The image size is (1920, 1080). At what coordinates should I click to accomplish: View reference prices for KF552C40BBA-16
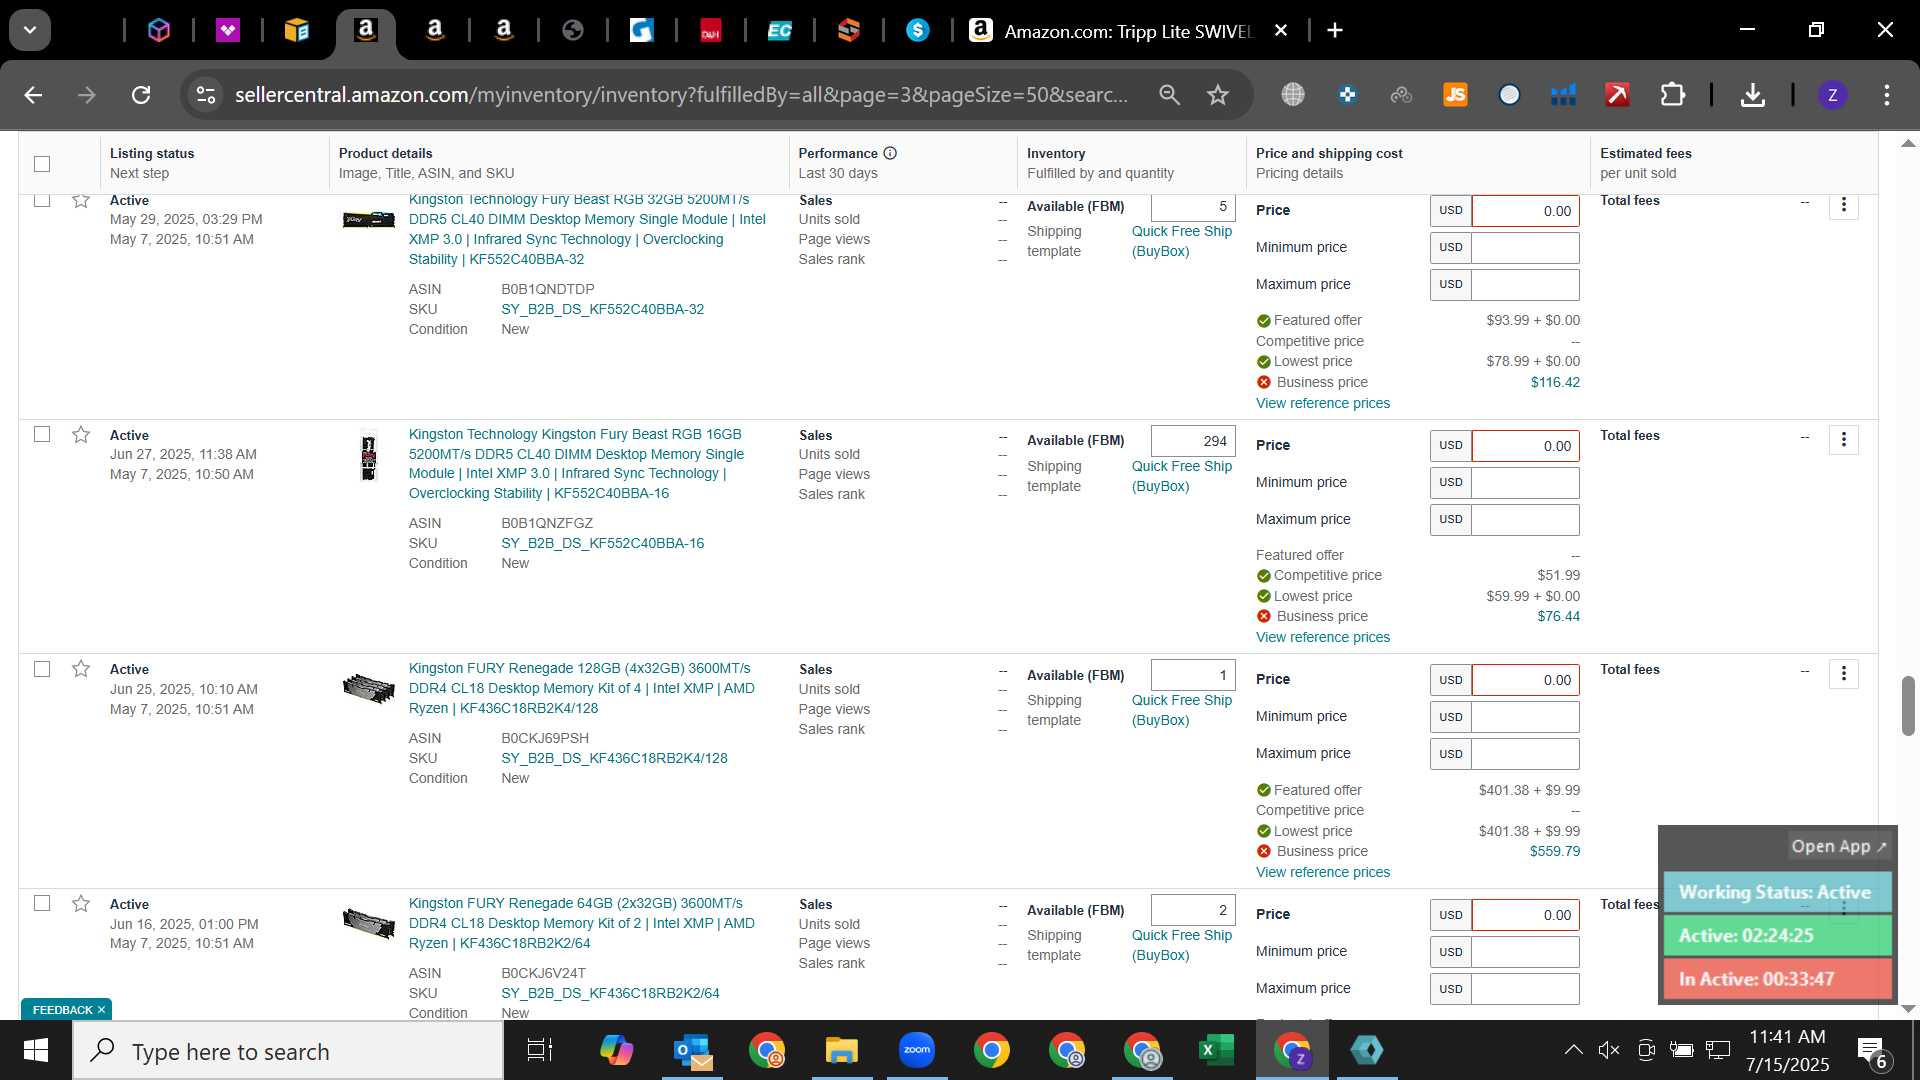point(1323,637)
